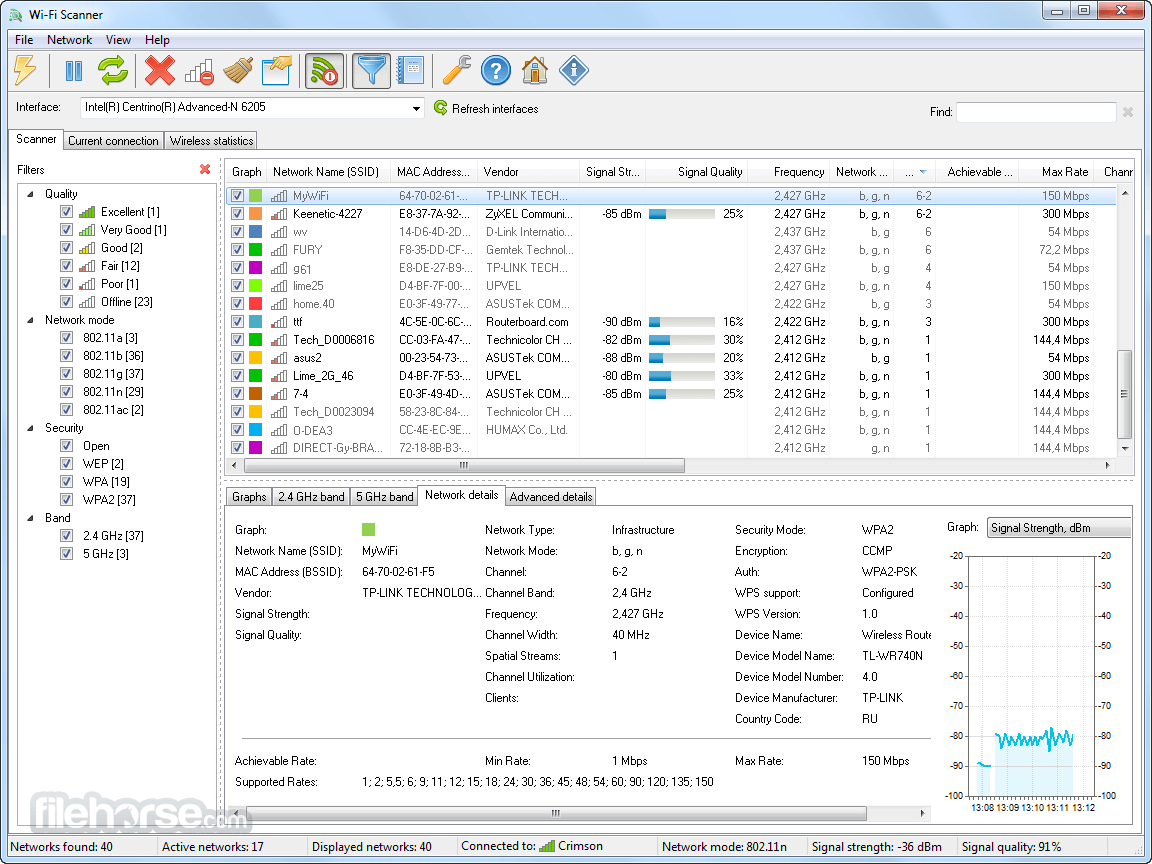The height and width of the screenshot is (864, 1152).
Task: Sort by Max Rate column header
Action: click(x=1056, y=172)
